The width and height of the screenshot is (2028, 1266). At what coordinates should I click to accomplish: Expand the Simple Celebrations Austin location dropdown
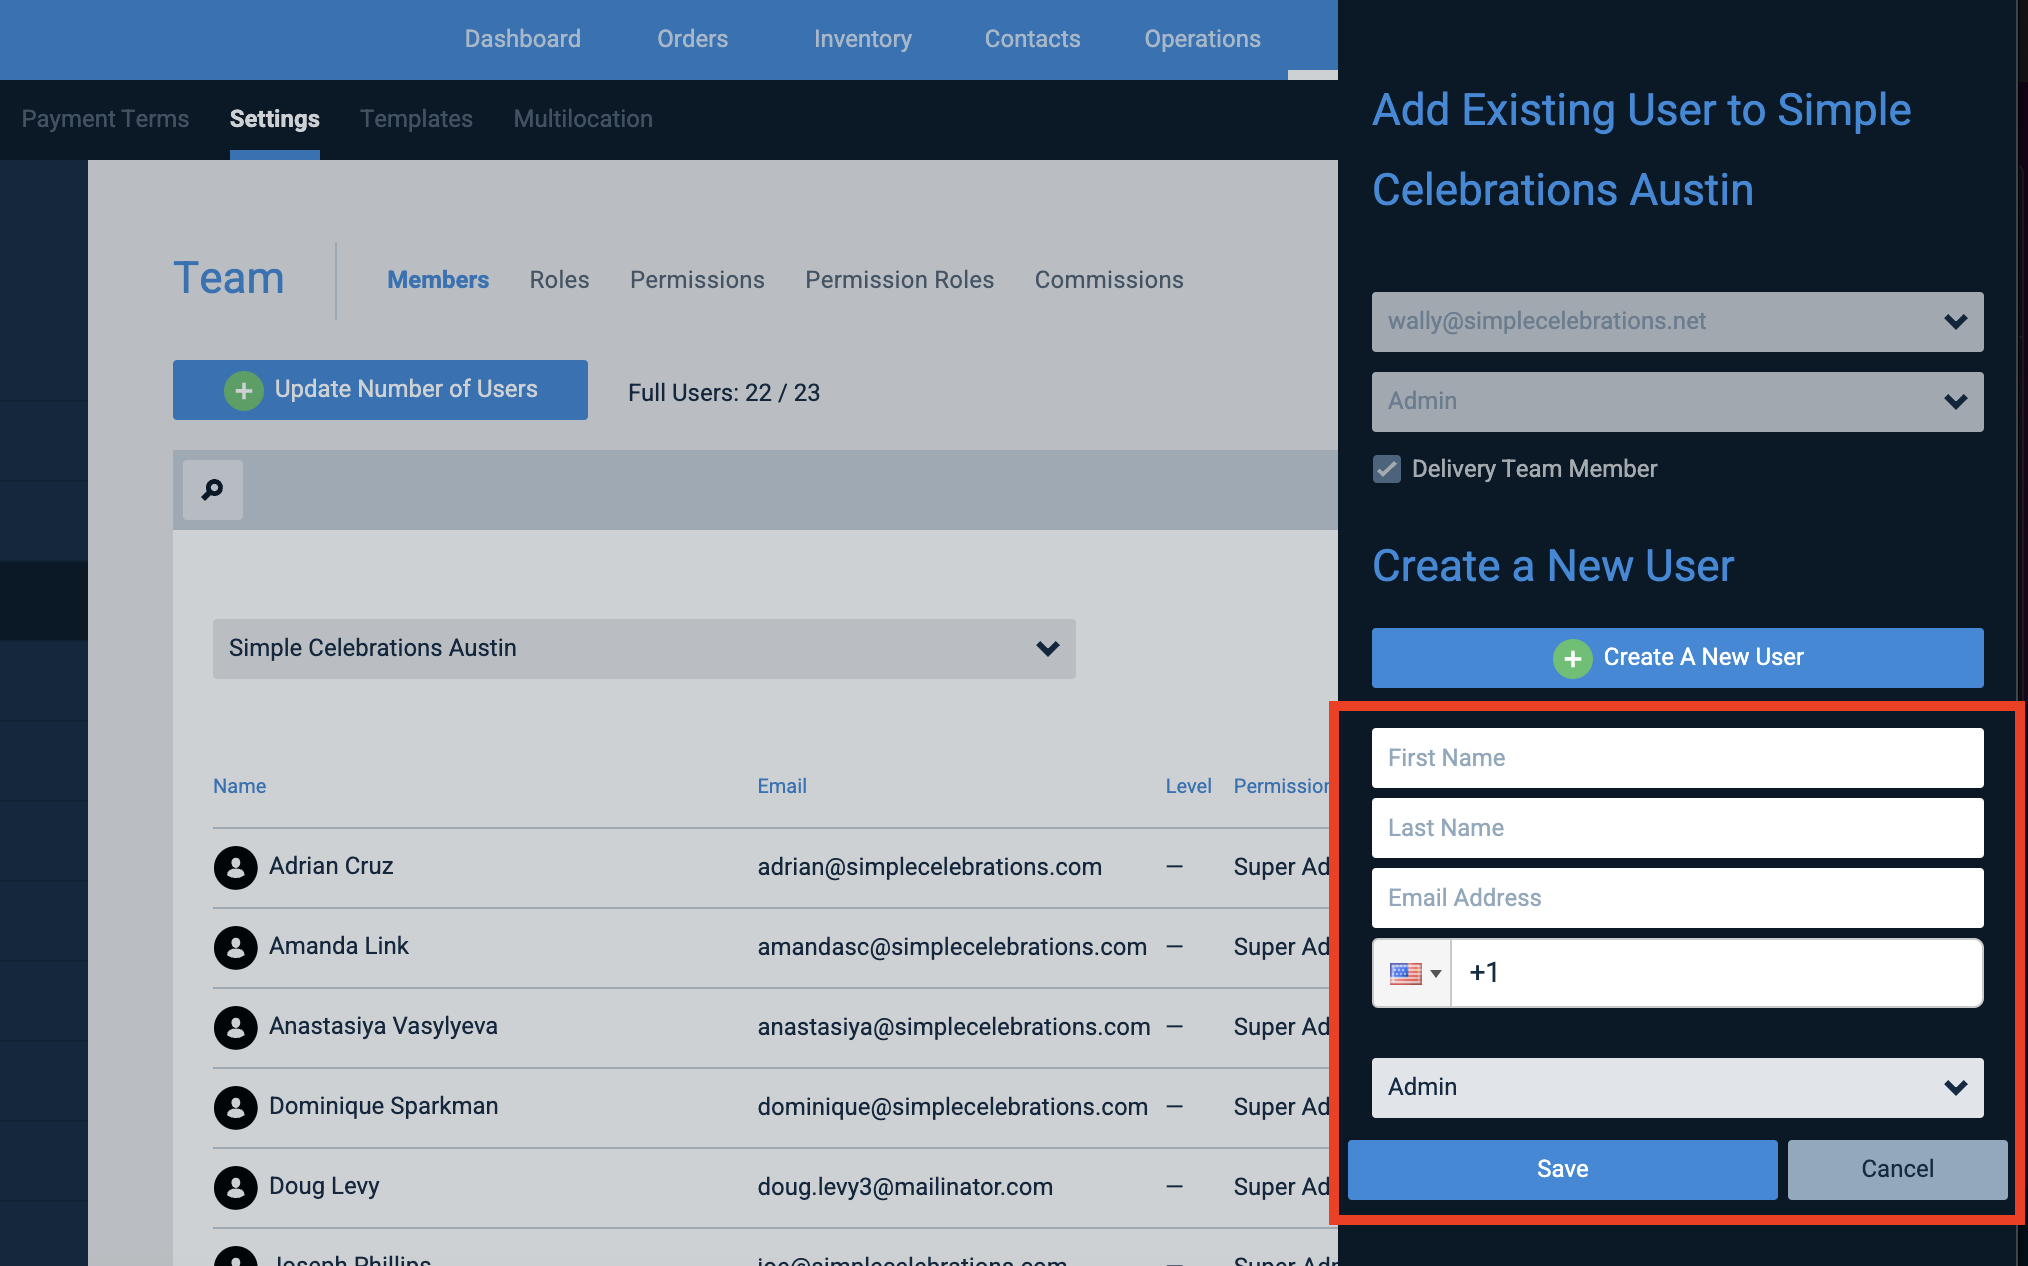644,649
